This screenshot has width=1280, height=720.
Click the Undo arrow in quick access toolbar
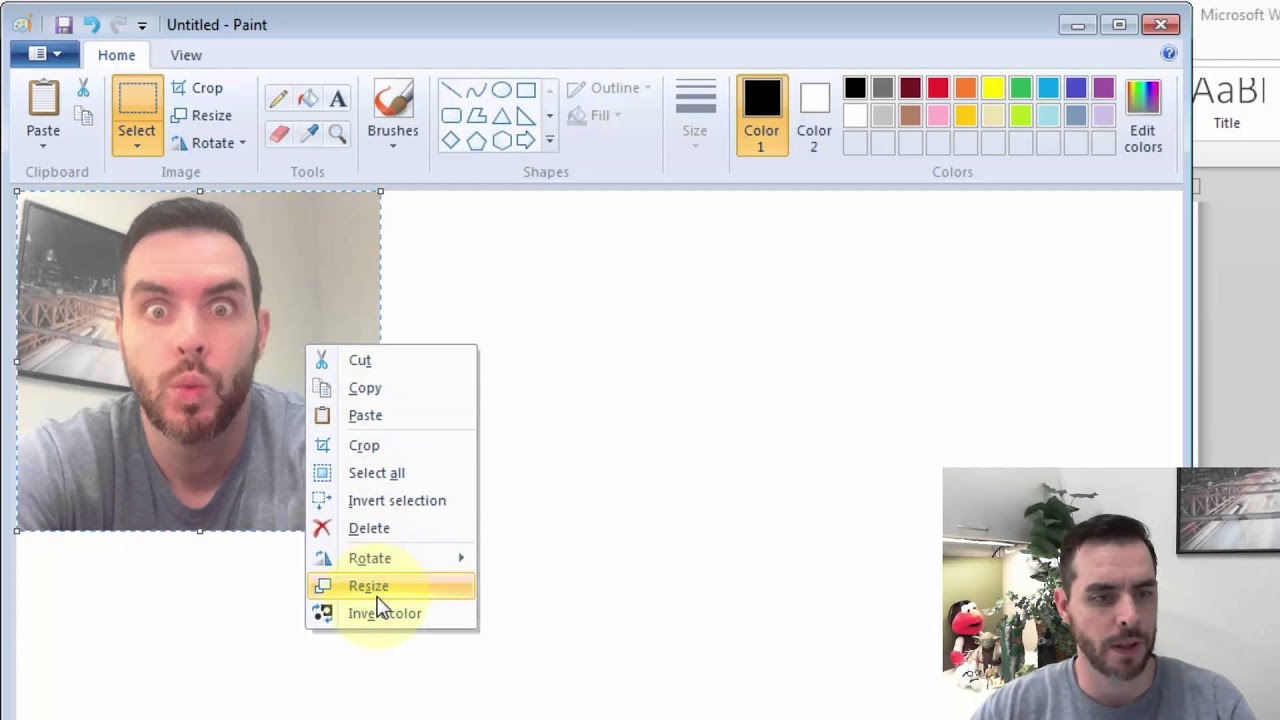point(91,25)
